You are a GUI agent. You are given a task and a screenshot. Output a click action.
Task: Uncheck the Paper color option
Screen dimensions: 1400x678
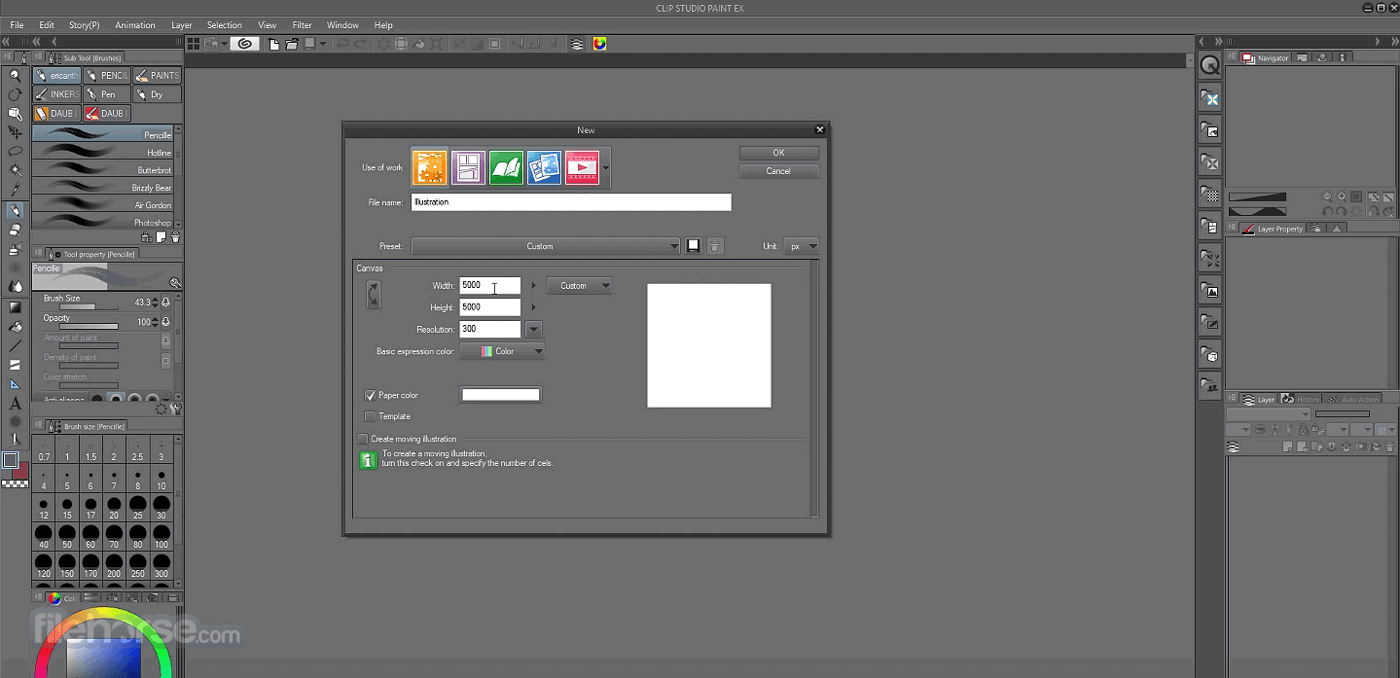pos(371,394)
